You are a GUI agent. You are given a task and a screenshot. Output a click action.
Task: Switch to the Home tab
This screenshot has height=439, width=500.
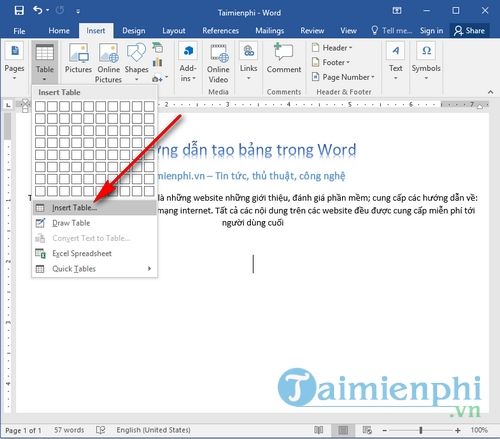point(59,31)
